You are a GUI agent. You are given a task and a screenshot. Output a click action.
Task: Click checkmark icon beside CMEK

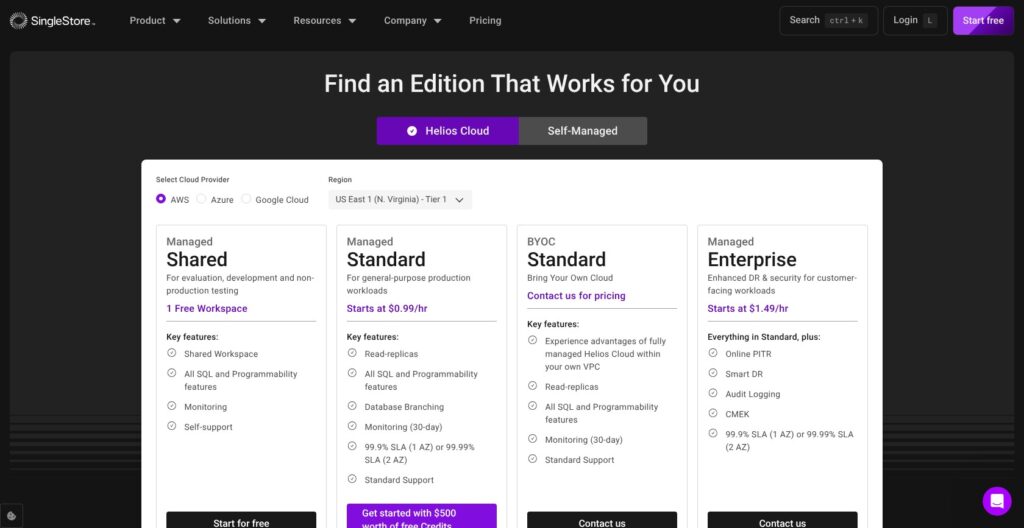[713, 413]
